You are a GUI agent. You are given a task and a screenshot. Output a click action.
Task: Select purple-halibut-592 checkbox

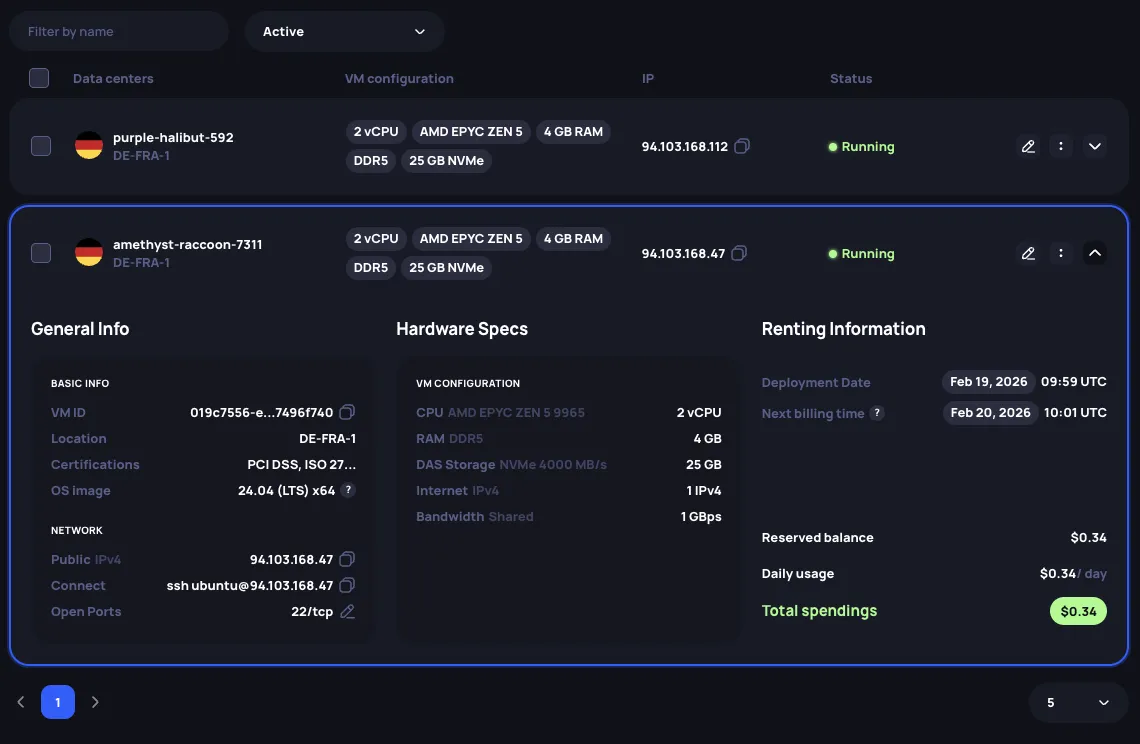41,146
